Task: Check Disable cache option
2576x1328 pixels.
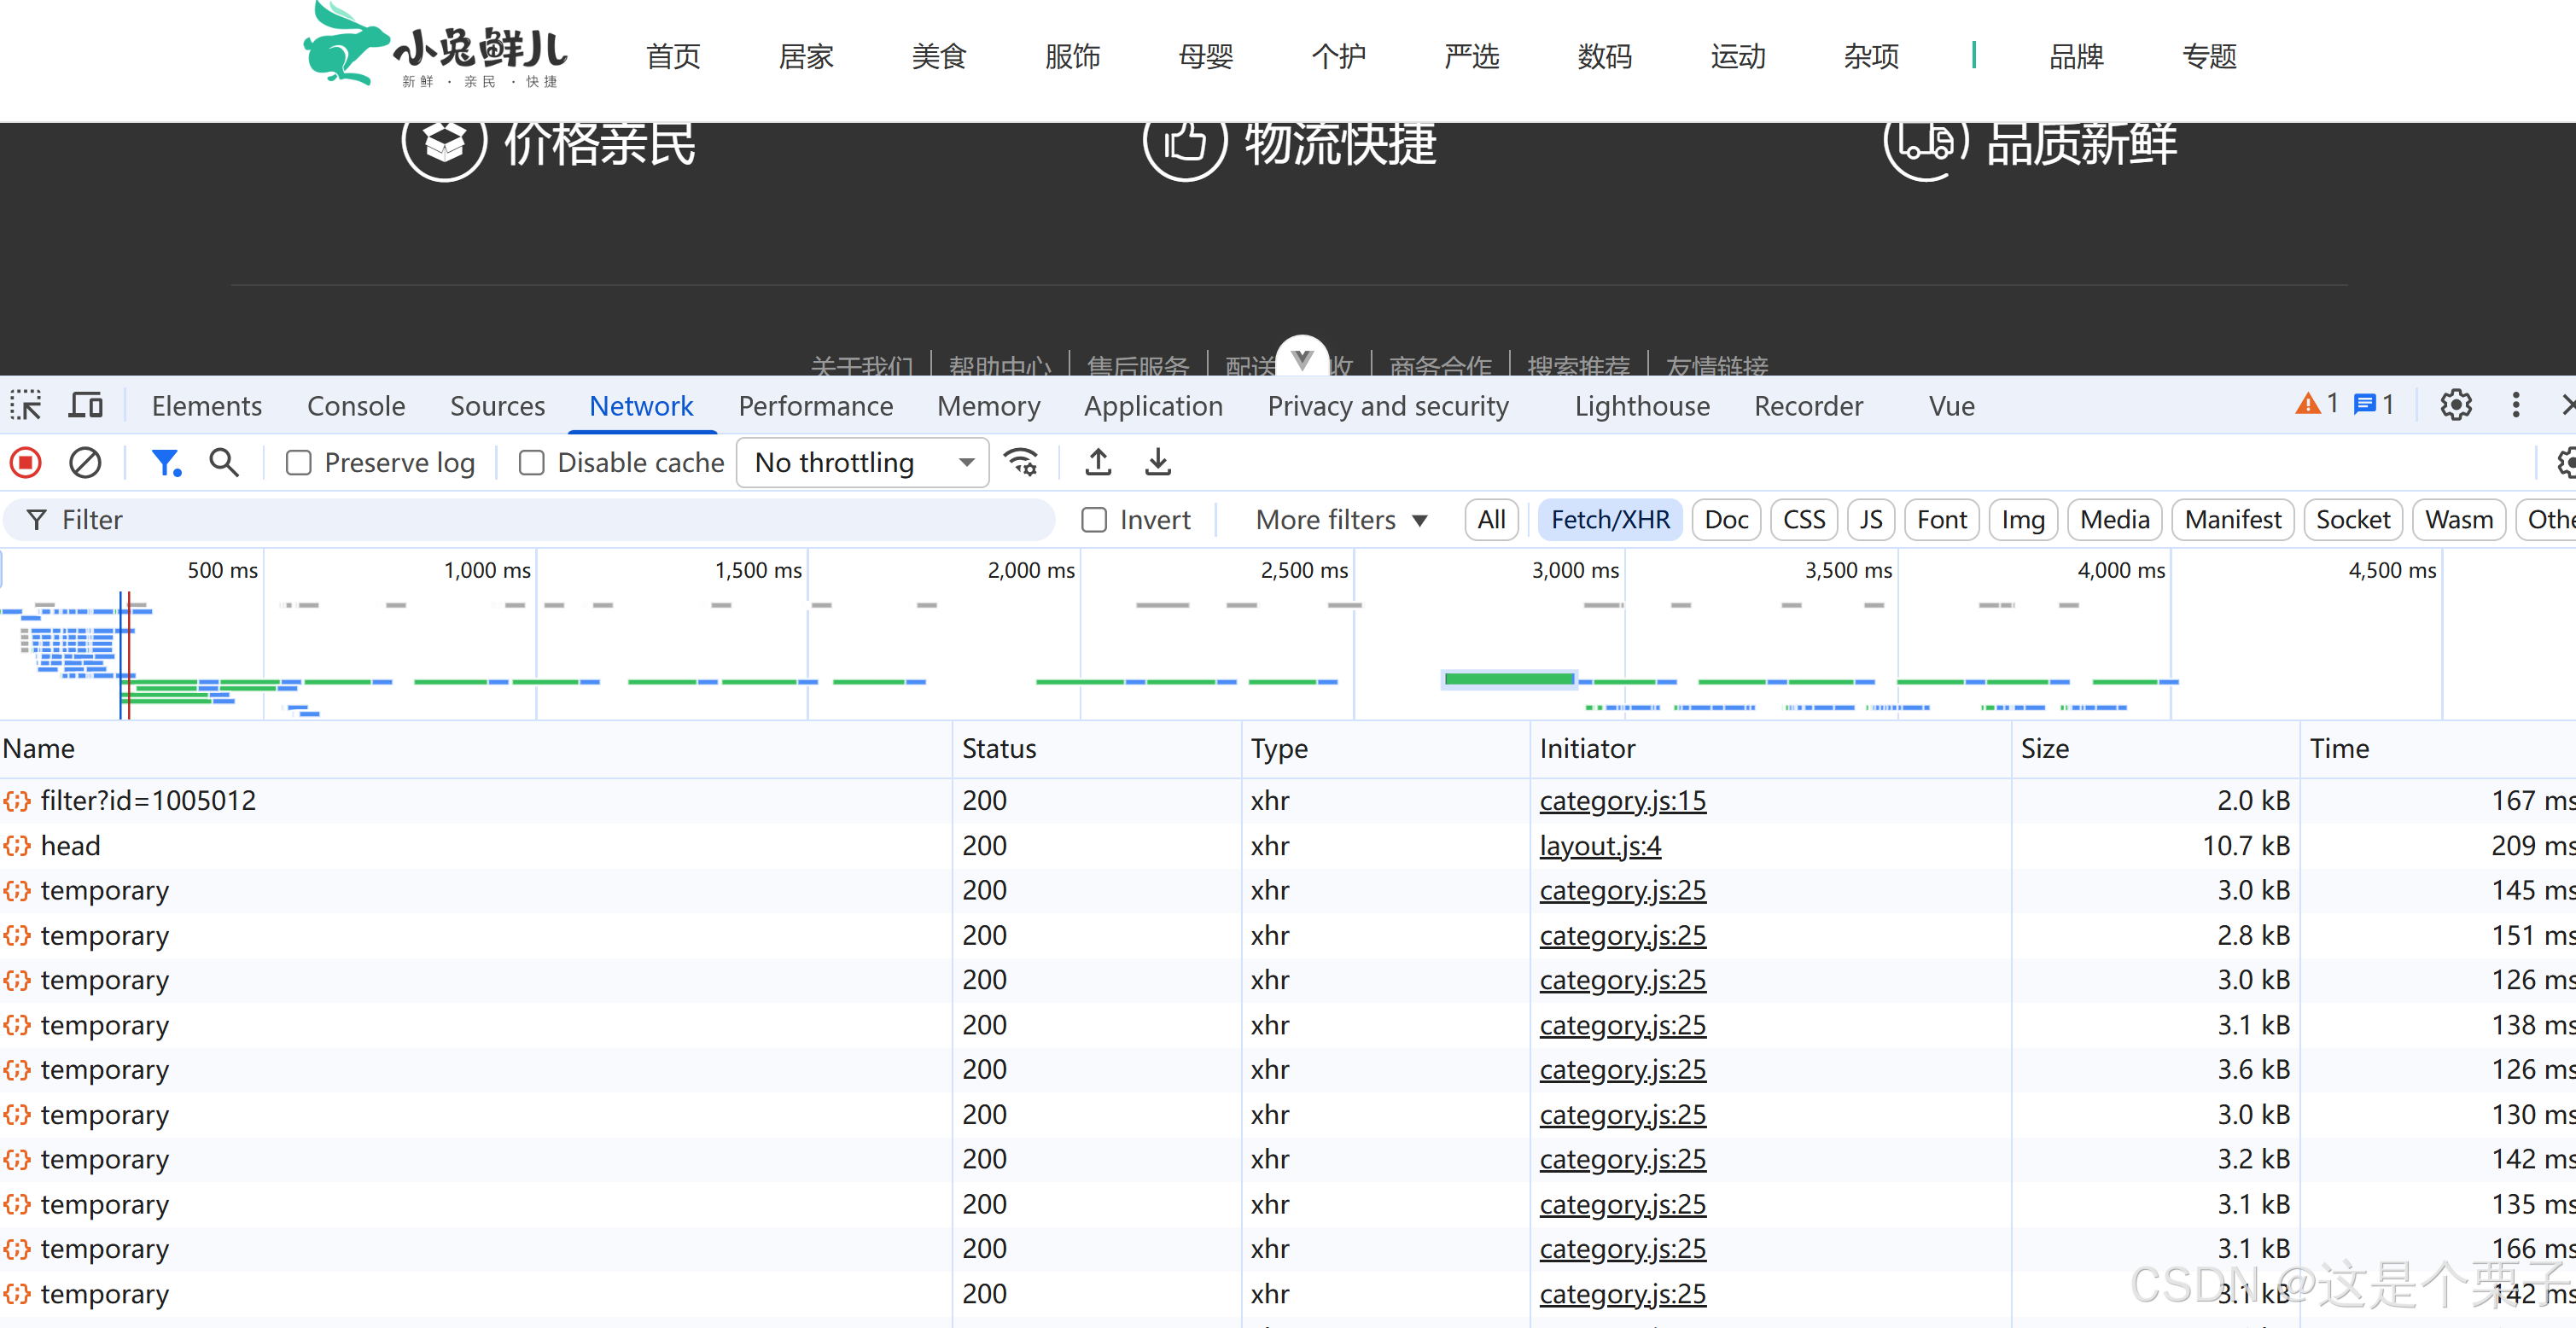Action: 532,462
